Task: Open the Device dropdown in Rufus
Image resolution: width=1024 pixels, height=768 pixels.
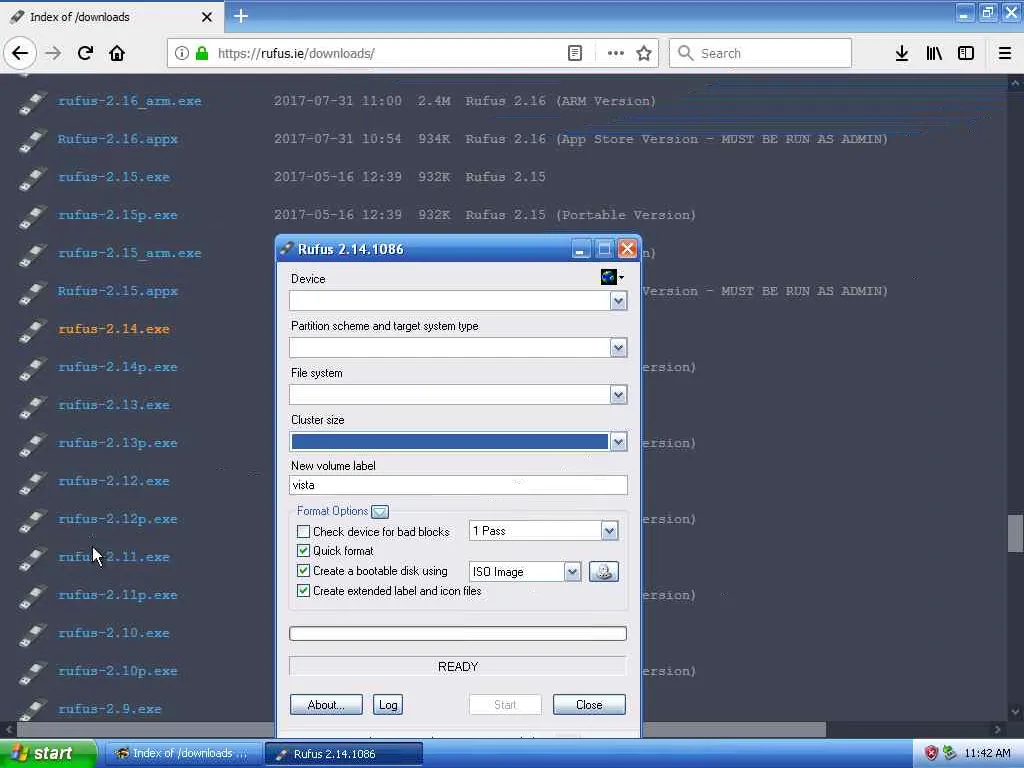Action: pos(618,301)
